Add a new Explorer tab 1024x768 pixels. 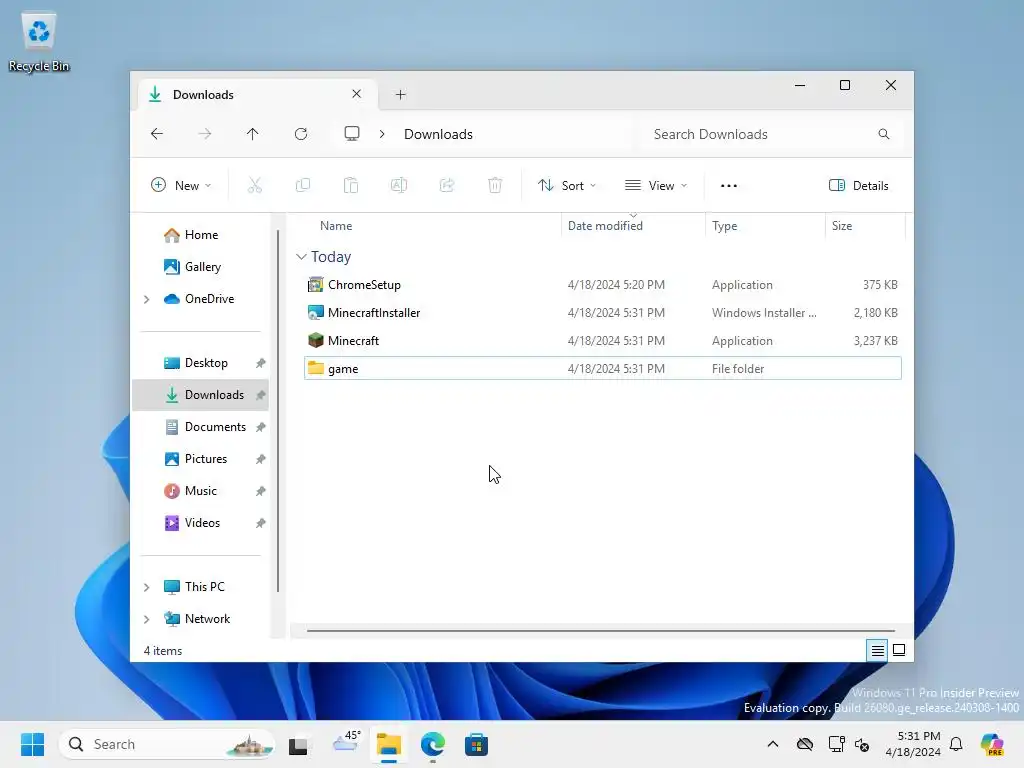401,95
